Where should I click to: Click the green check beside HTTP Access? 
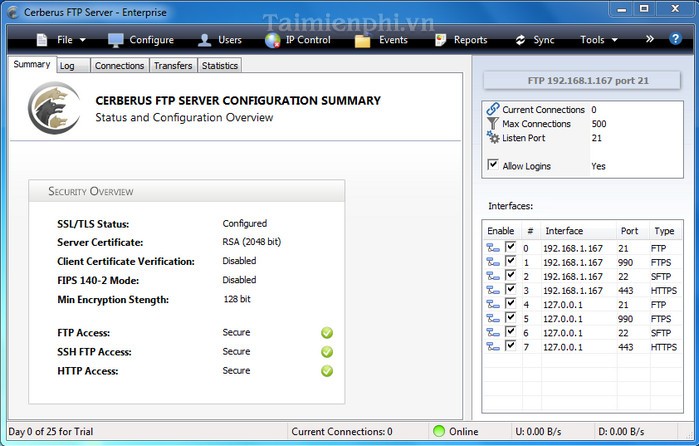pos(327,371)
